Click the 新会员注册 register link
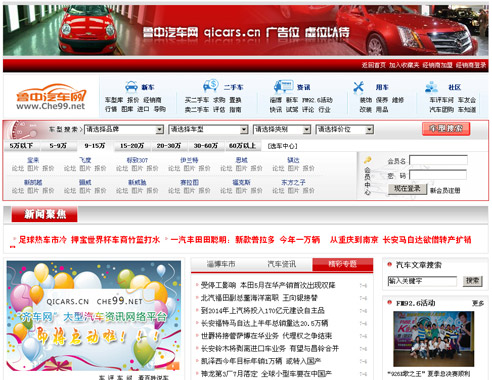This screenshot has width=492, height=380. (445, 191)
